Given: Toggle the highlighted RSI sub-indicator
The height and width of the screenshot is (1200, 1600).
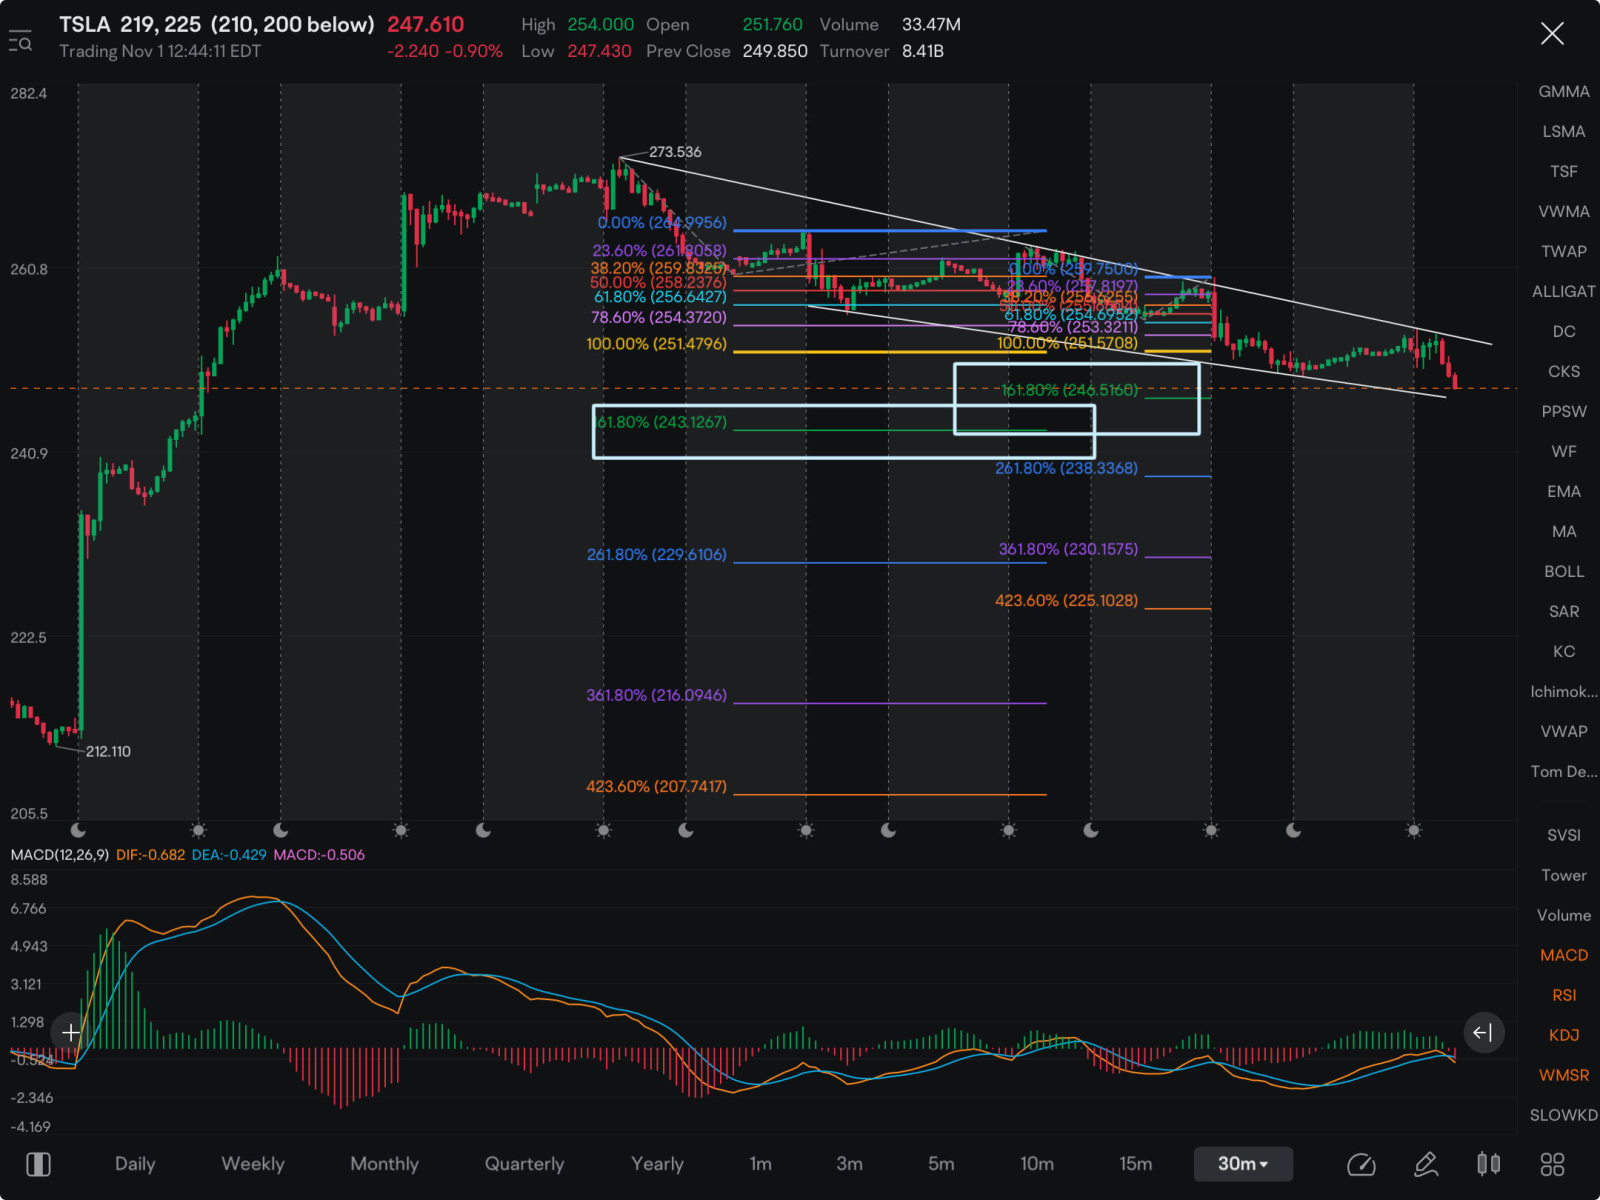Looking at the screenshot, I should pos(1564,996).
